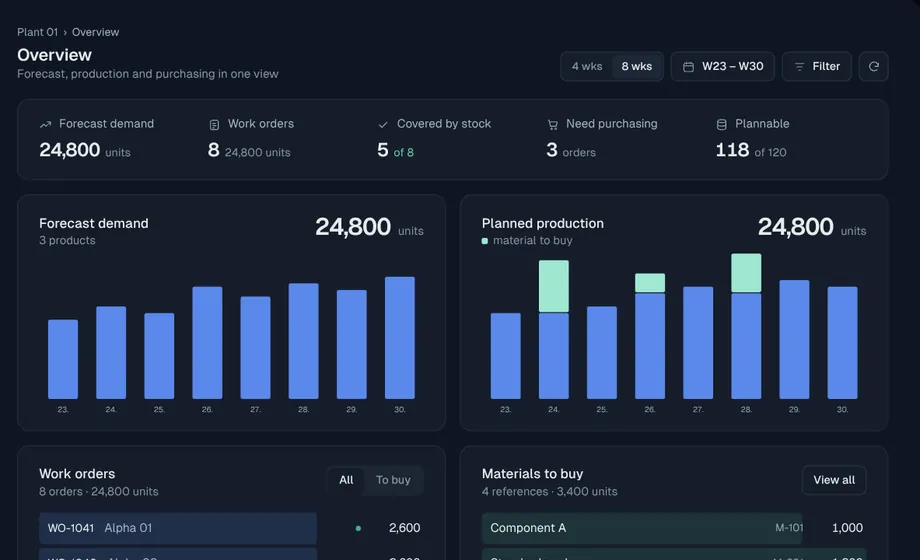This screenshot has width=920, height=560.
Task: Click the Forecast demand chart title
Action: point(94,224)
